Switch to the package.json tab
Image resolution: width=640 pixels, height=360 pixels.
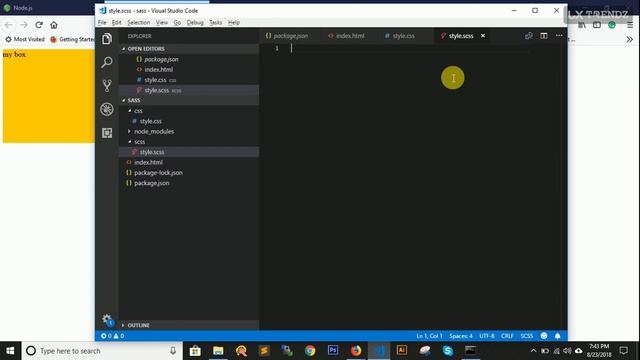pyautogui.click(x=287, y=36)
